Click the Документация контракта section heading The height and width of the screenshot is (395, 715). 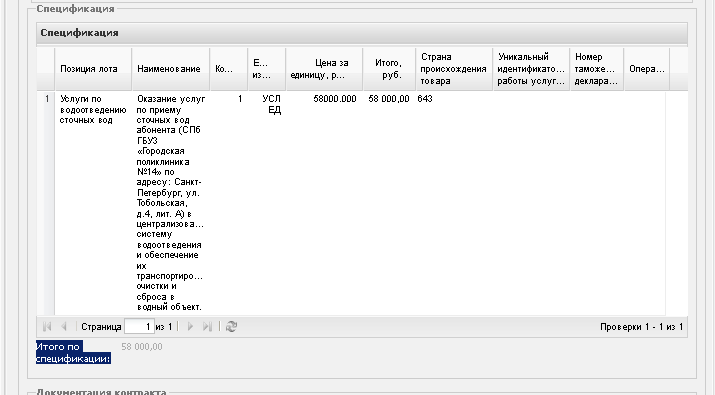101,391
